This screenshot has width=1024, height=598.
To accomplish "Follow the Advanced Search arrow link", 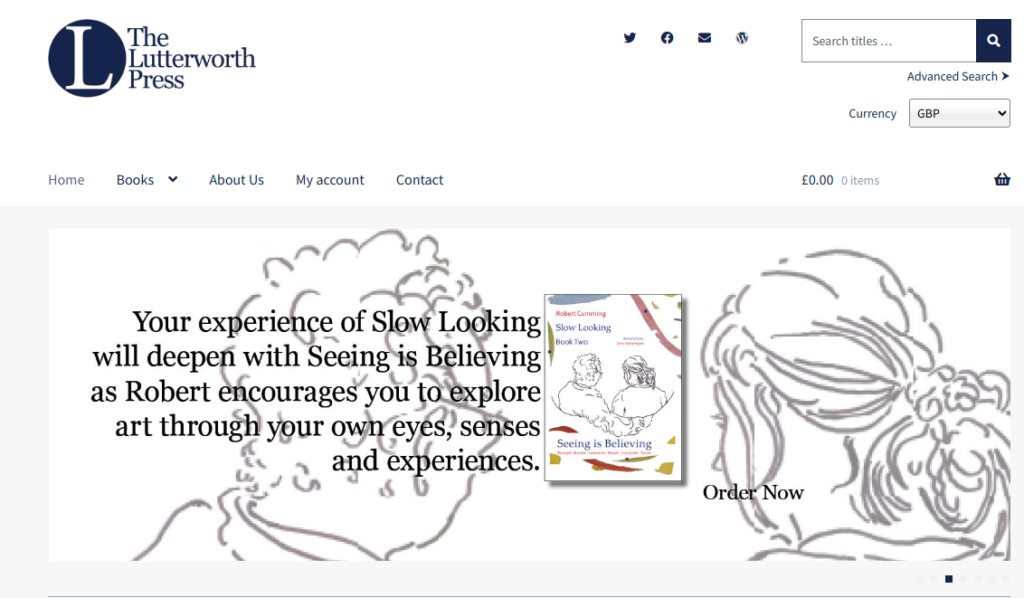I will (958, 76).
